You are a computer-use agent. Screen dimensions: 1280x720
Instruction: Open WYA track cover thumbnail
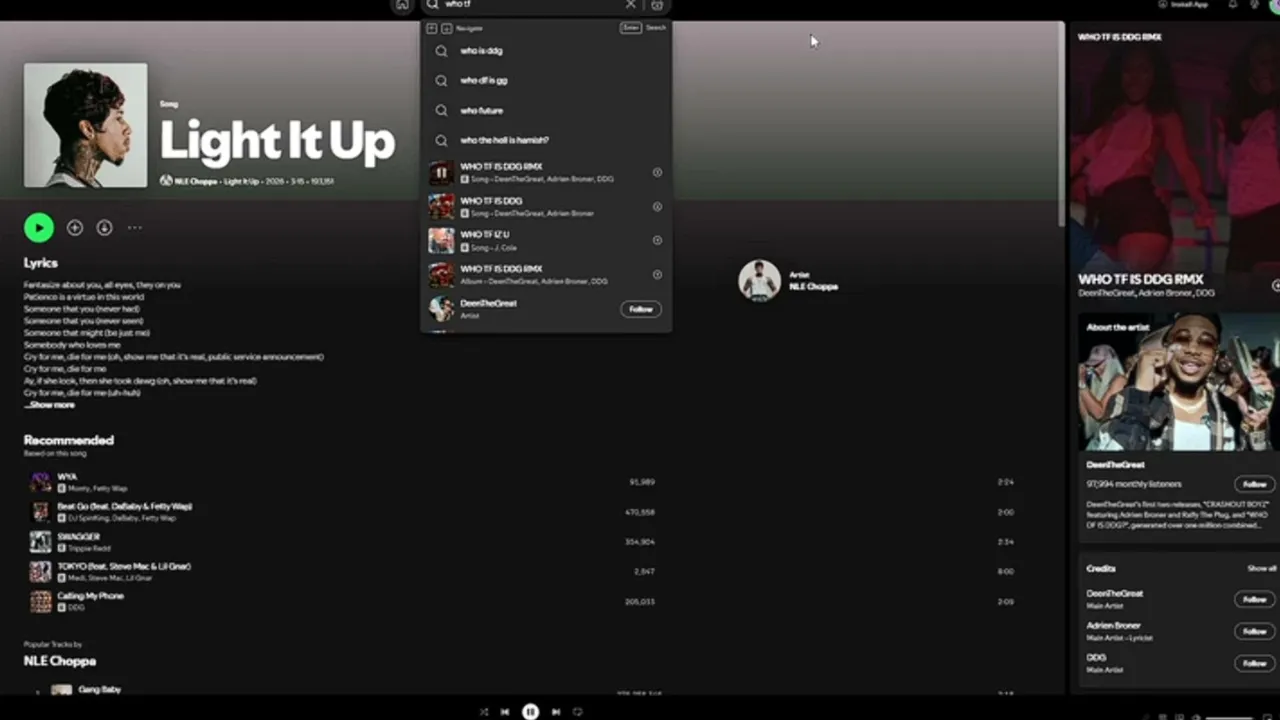41,482
